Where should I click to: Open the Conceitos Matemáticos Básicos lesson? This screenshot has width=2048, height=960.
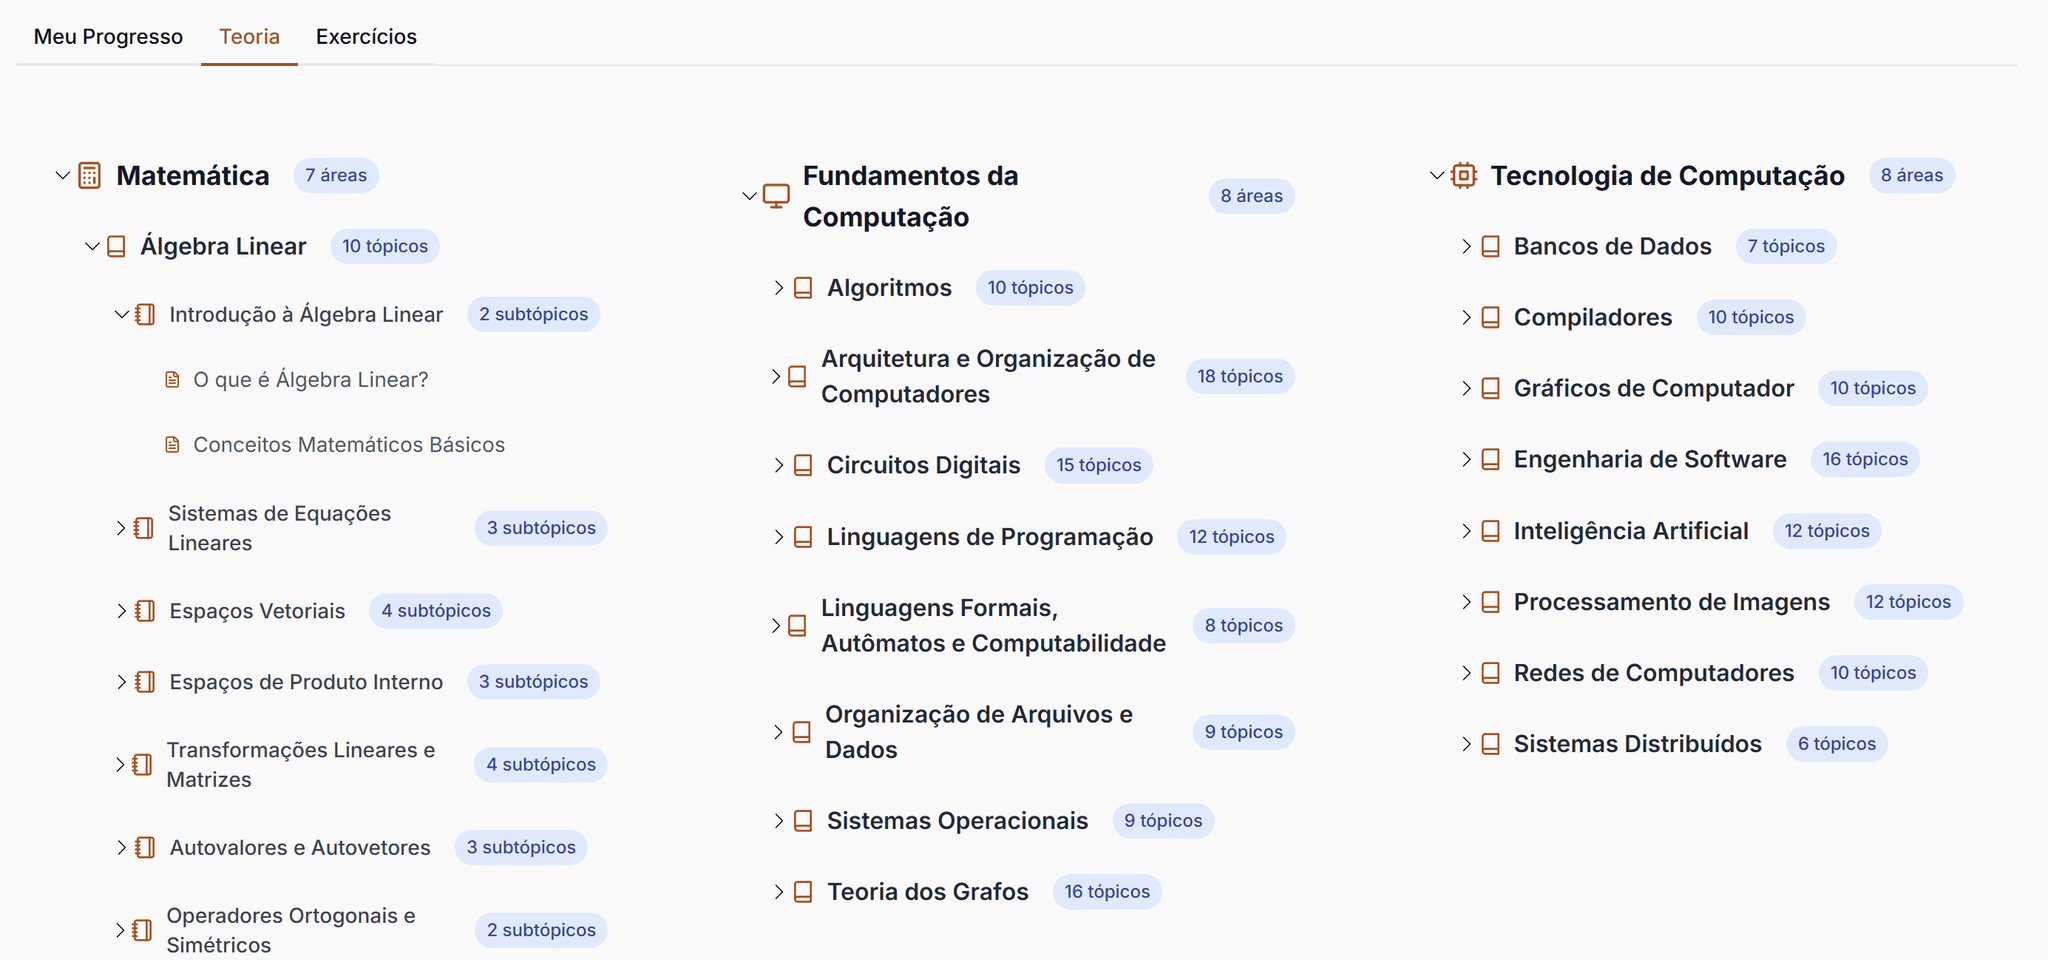click(x=348, y=445)
